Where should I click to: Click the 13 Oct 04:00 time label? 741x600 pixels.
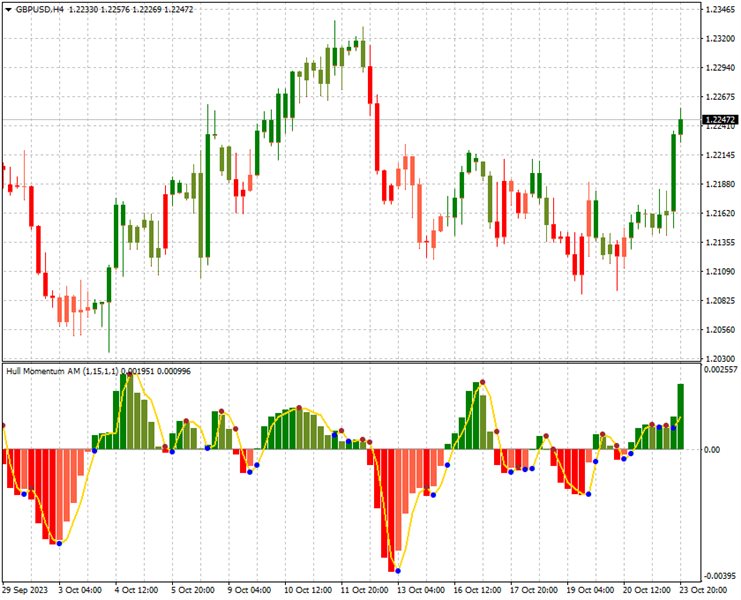tap(421, 590)
